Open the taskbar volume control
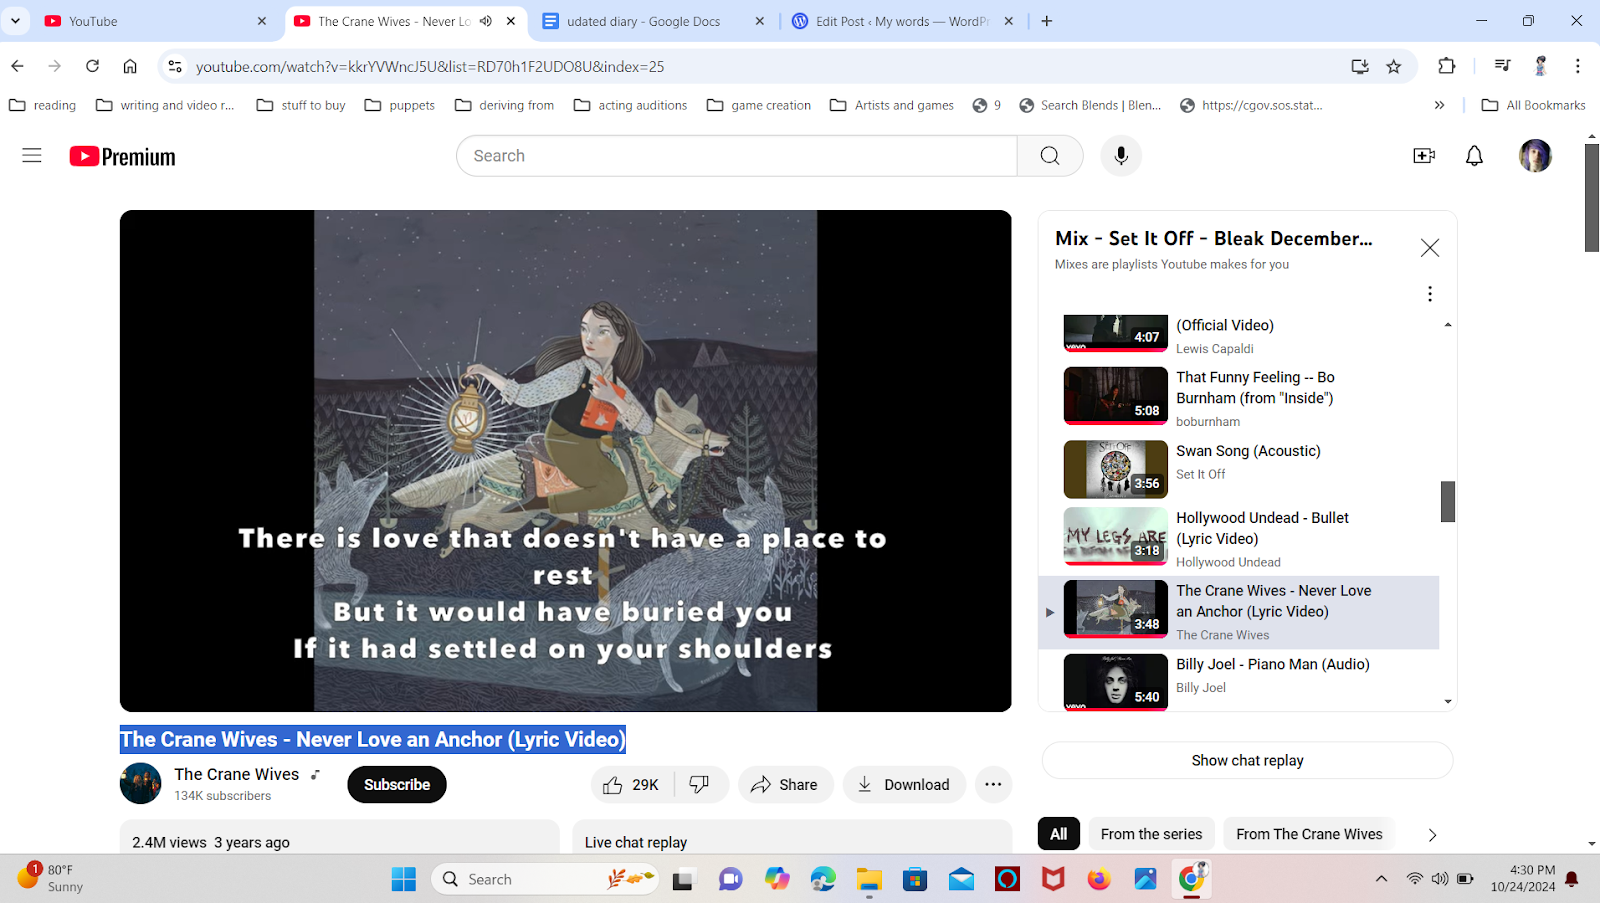This screenshot has height=903, width=1600. point(1440,879)
